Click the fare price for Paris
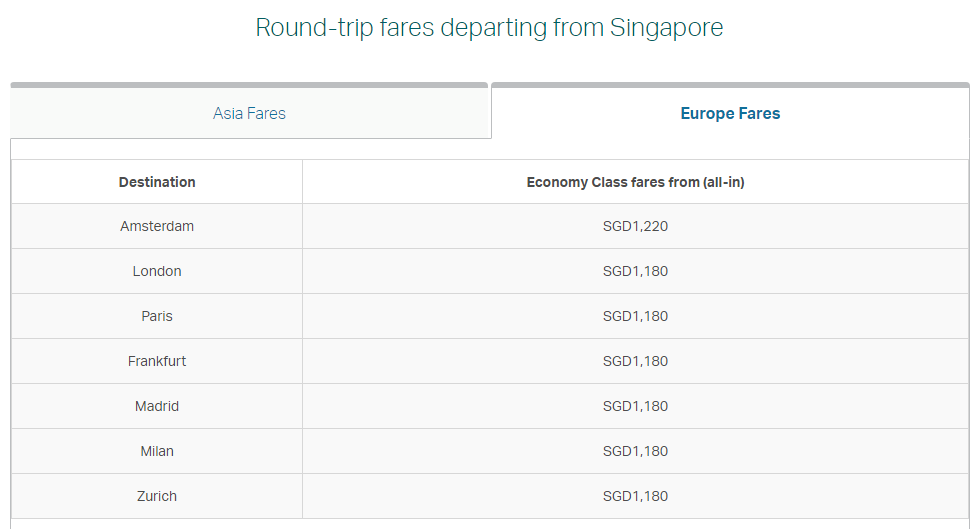 pyautogui.click(x=635, y=316)
